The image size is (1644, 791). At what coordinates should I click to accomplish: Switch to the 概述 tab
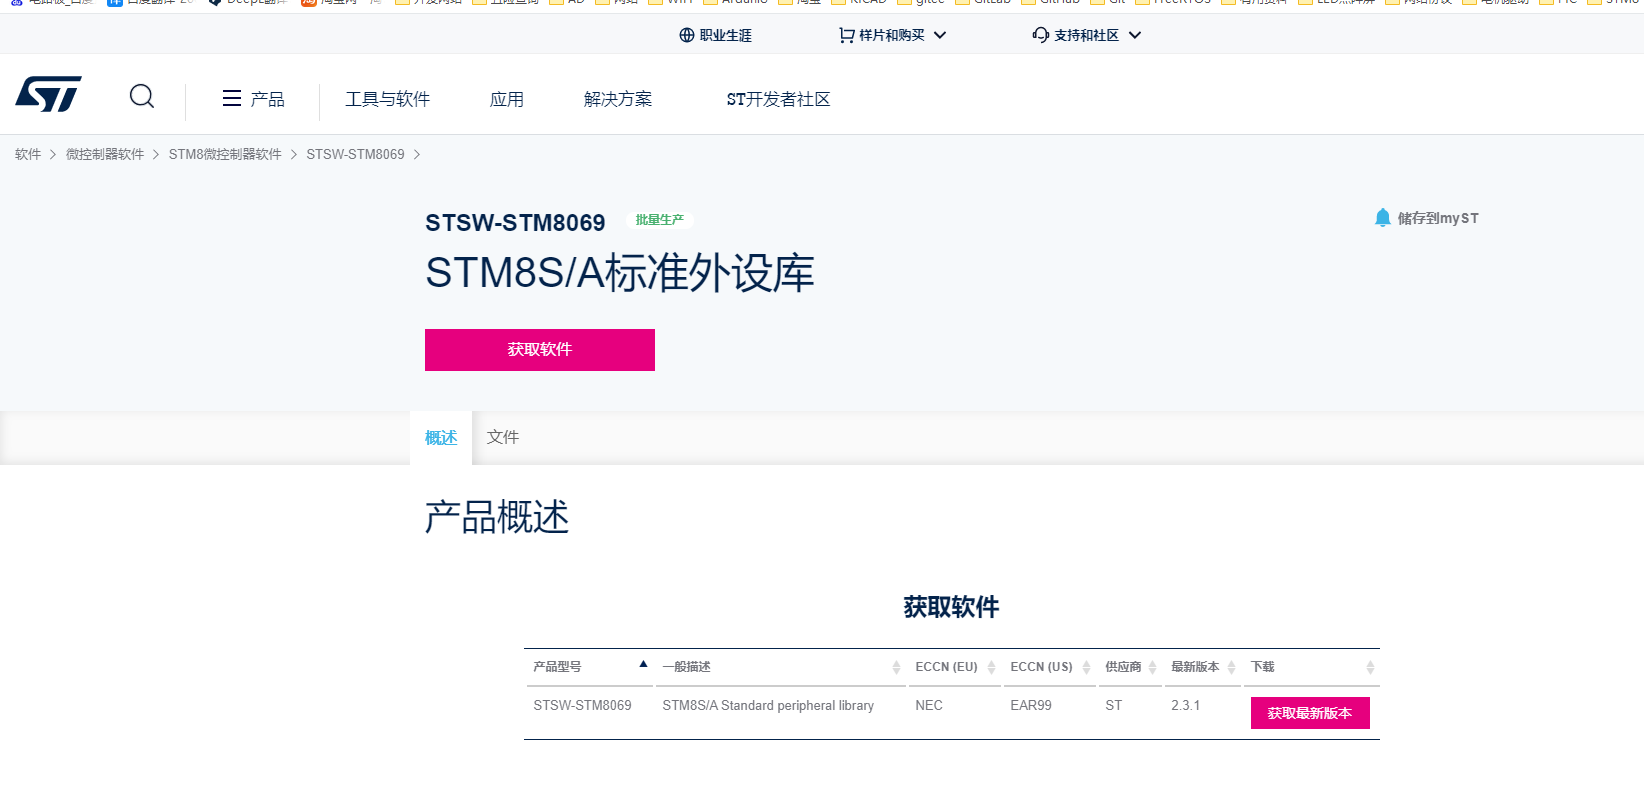441,437
